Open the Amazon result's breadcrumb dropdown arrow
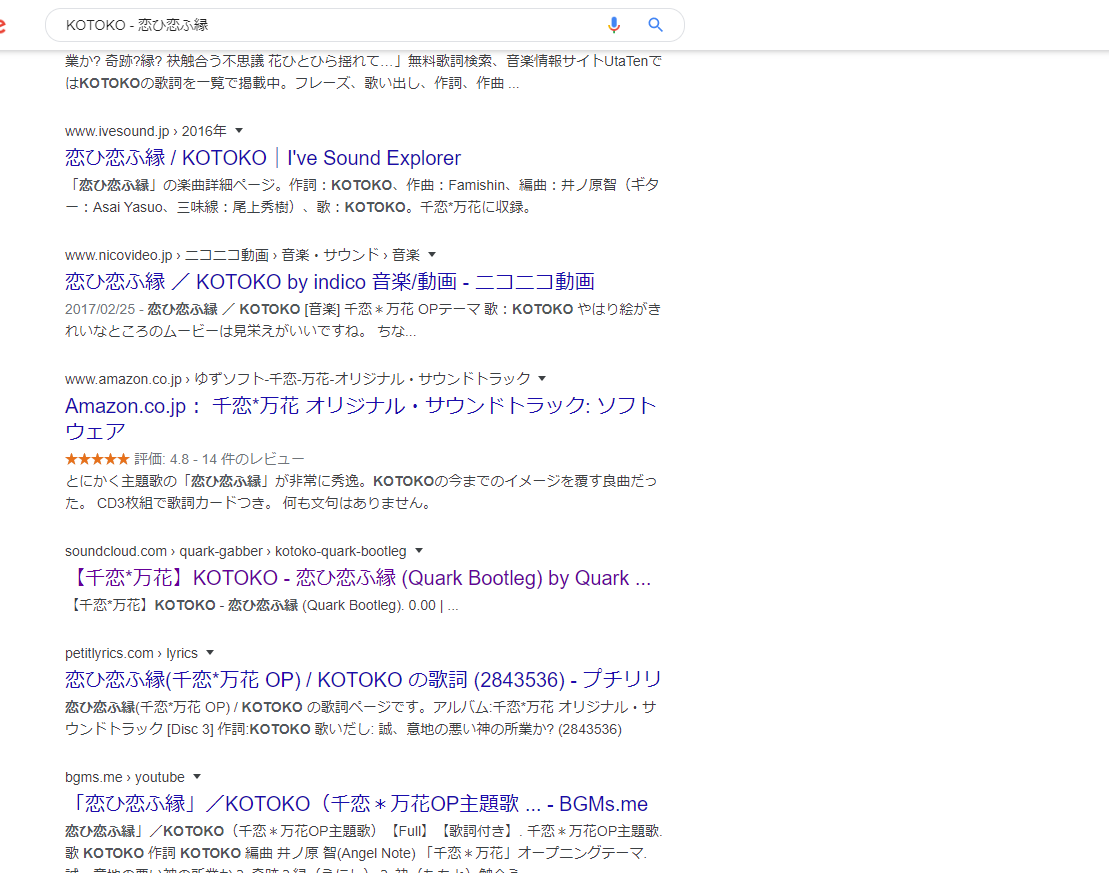 pyautogui.click(x=541, y=378)
